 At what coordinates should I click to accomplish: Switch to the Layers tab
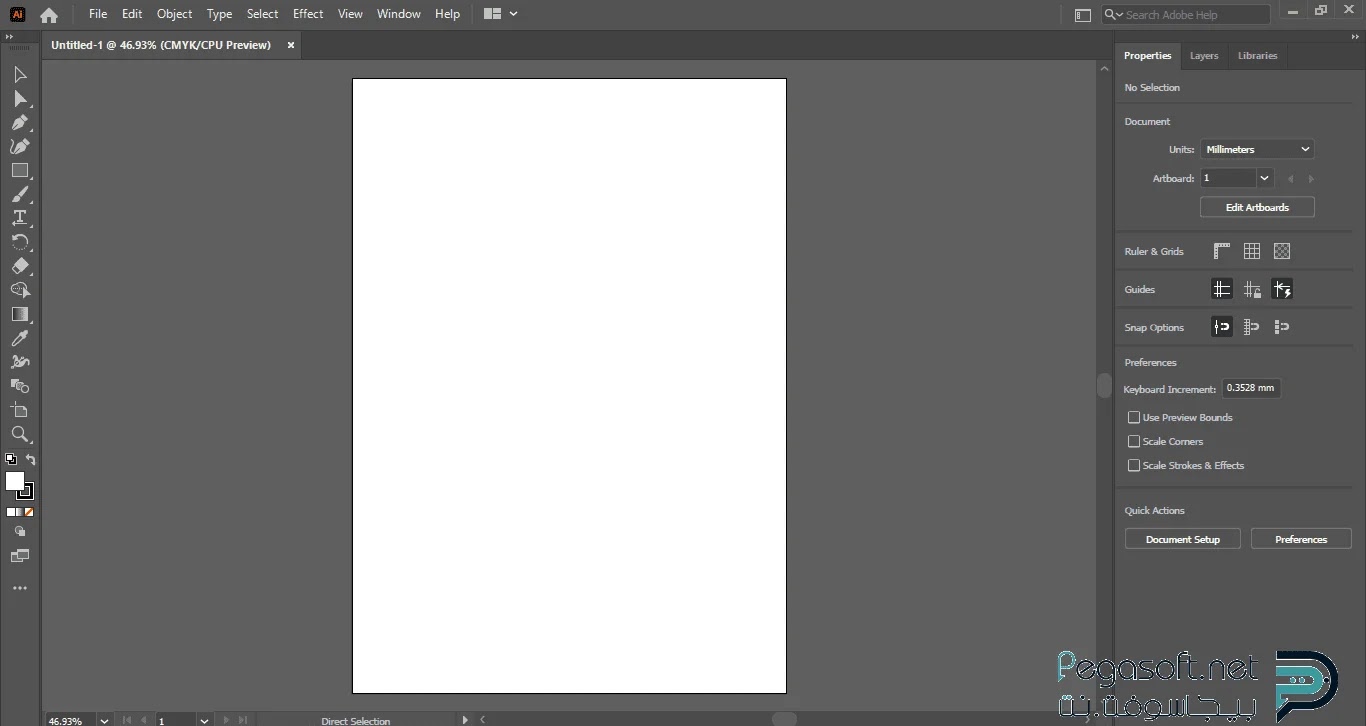tap(1204, 56)
